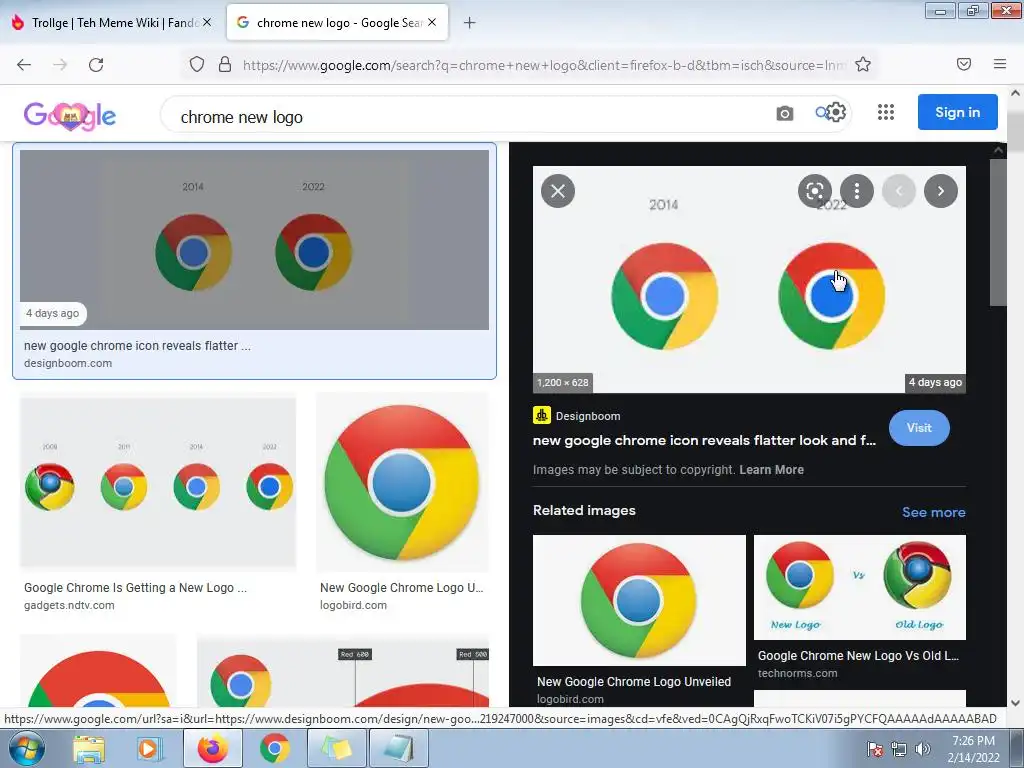Switch to Firefox in the taskbar
Viewport: 1024px width, 768px height.
[212, 748]
